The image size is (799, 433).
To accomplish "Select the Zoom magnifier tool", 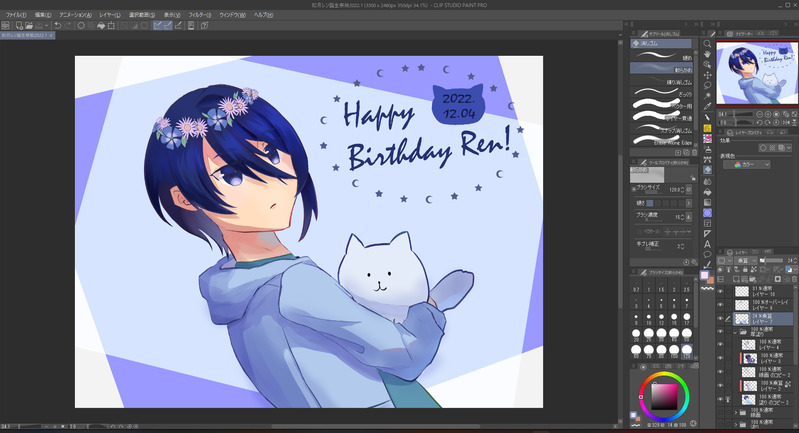I will (x=707, y=44).
